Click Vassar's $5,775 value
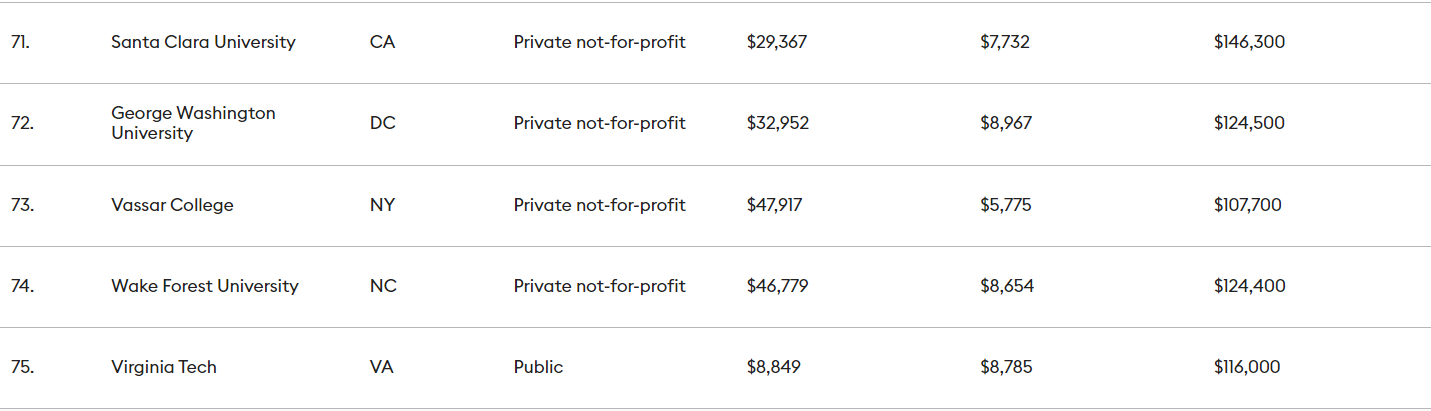 [1005, 205]
